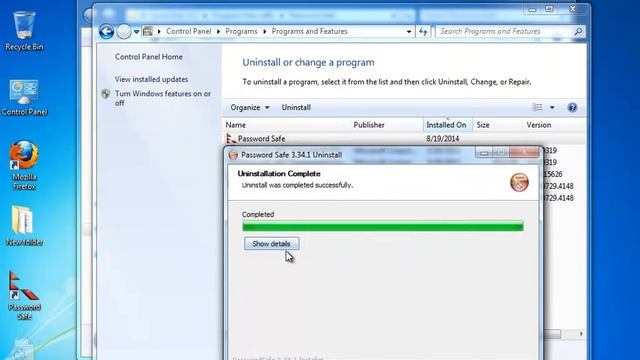Click the 8/19/2014 install date cell

(x=442, y=139)
